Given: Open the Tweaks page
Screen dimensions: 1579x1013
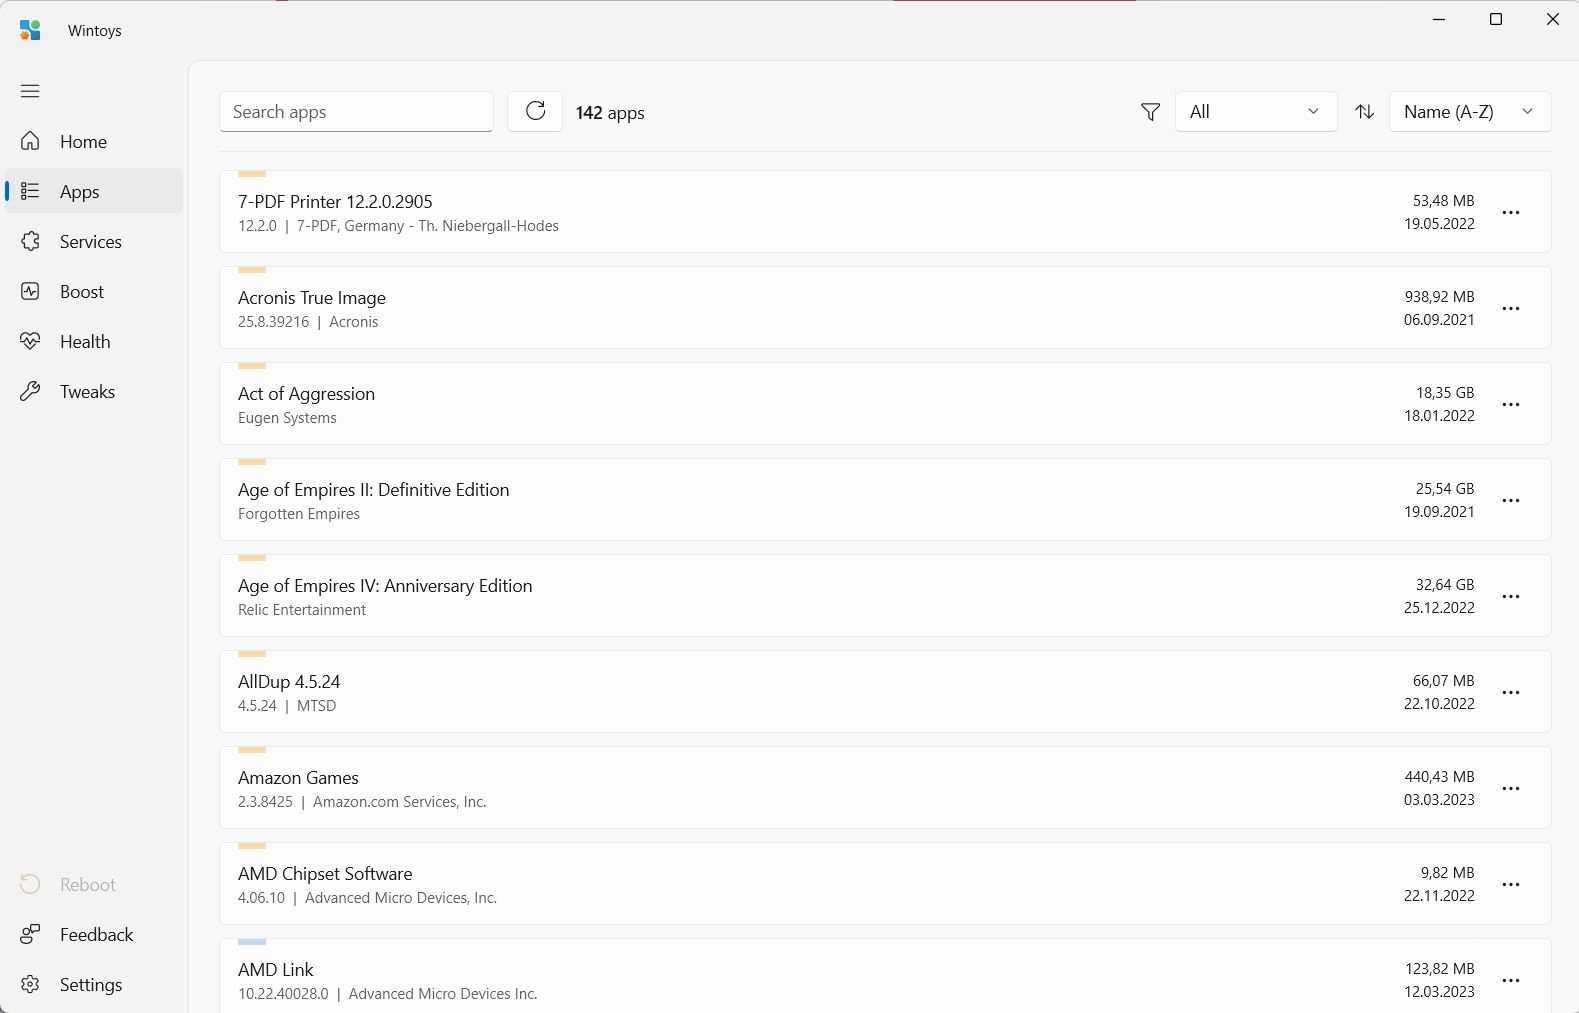Looking at the screenshot, I should point(94,391).
